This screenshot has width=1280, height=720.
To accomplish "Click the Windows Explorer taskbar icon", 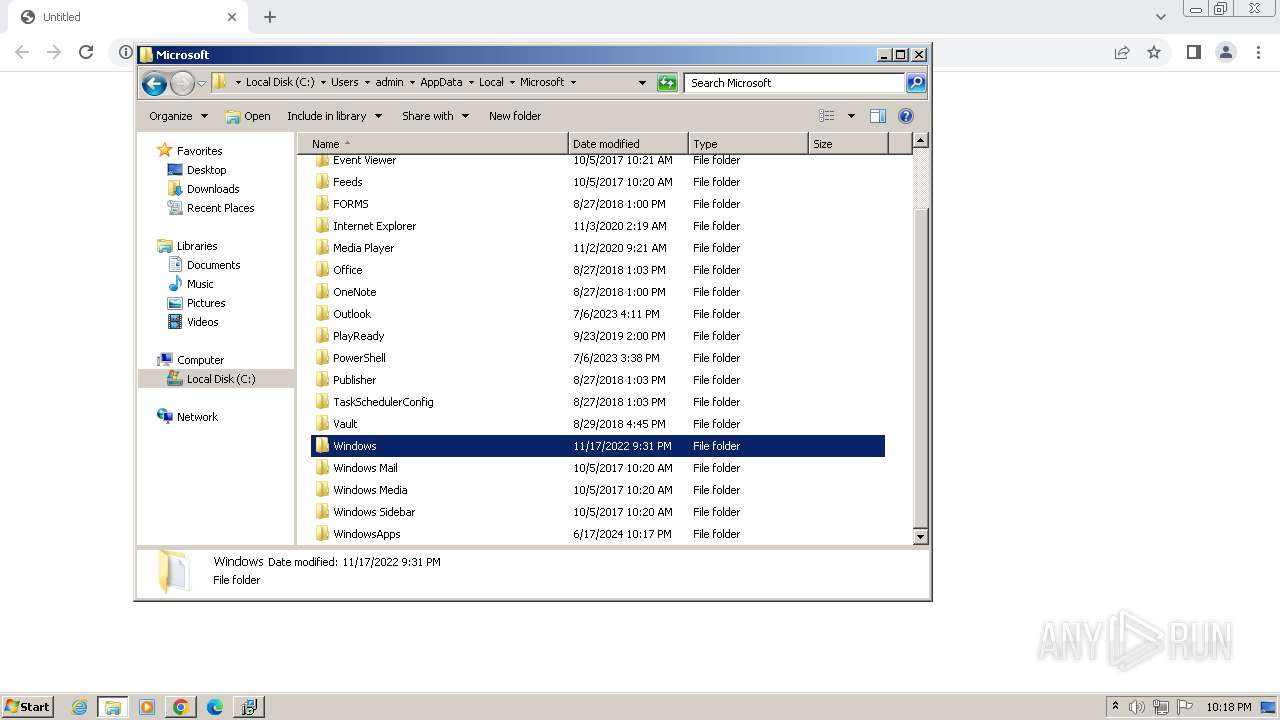I will tap(113, 707).
